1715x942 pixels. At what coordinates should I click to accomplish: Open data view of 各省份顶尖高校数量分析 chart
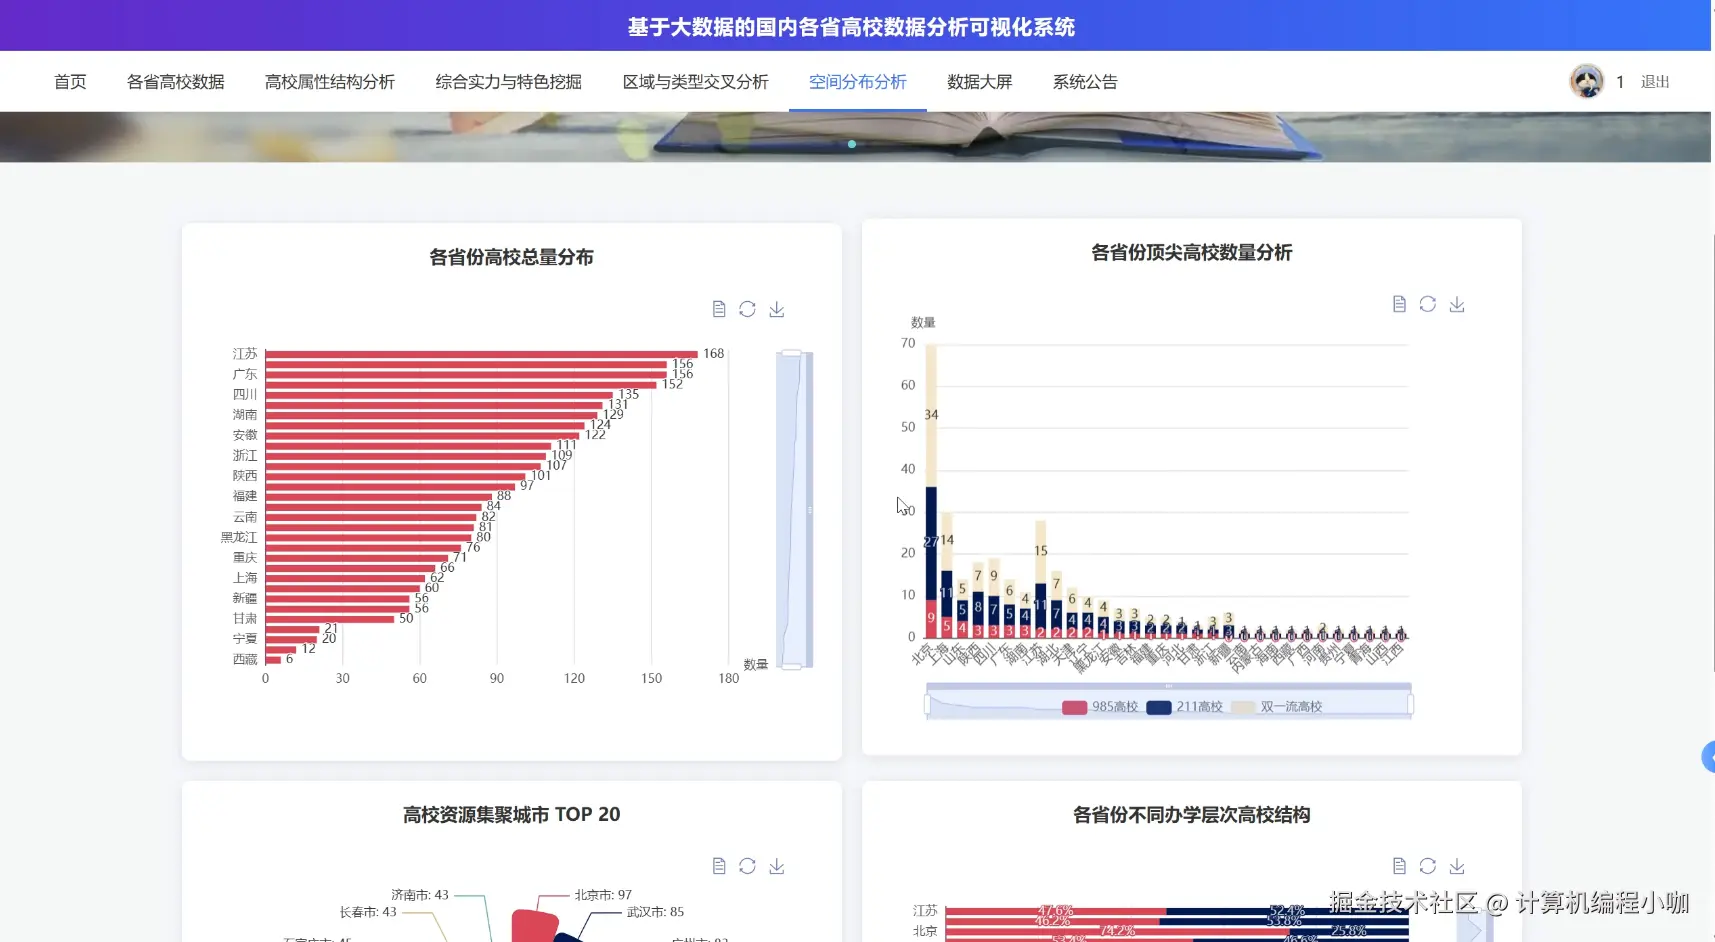1399,303
